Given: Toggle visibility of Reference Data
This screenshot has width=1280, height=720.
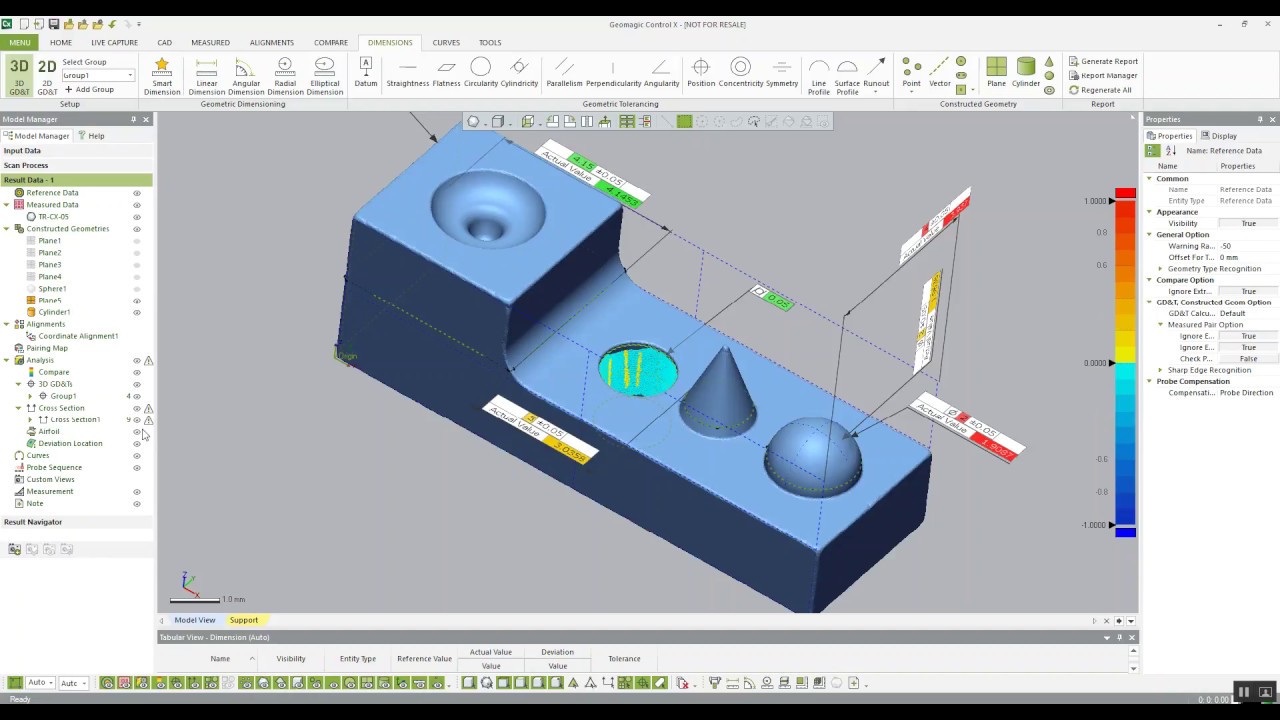Looking at the screenshot, I should coord(137,193).
